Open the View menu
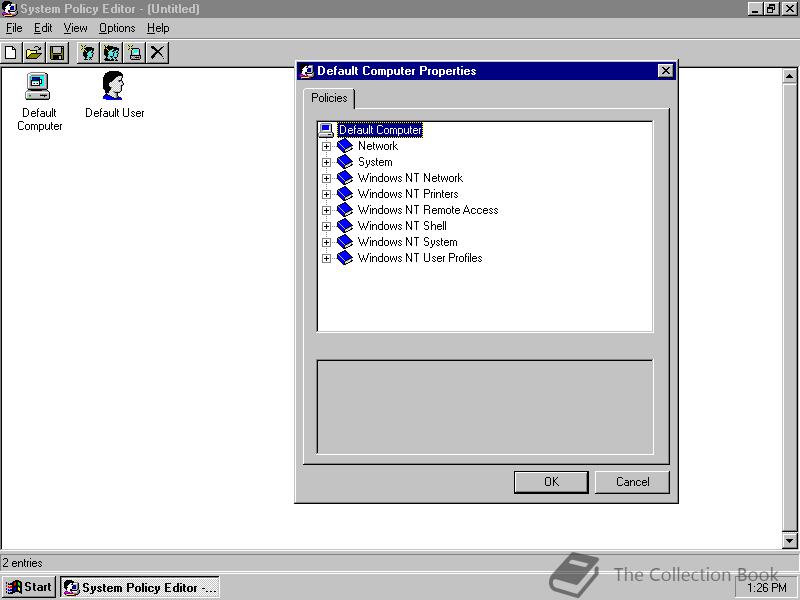This screenshot has height=600, width=800. (x=75, y=28)
